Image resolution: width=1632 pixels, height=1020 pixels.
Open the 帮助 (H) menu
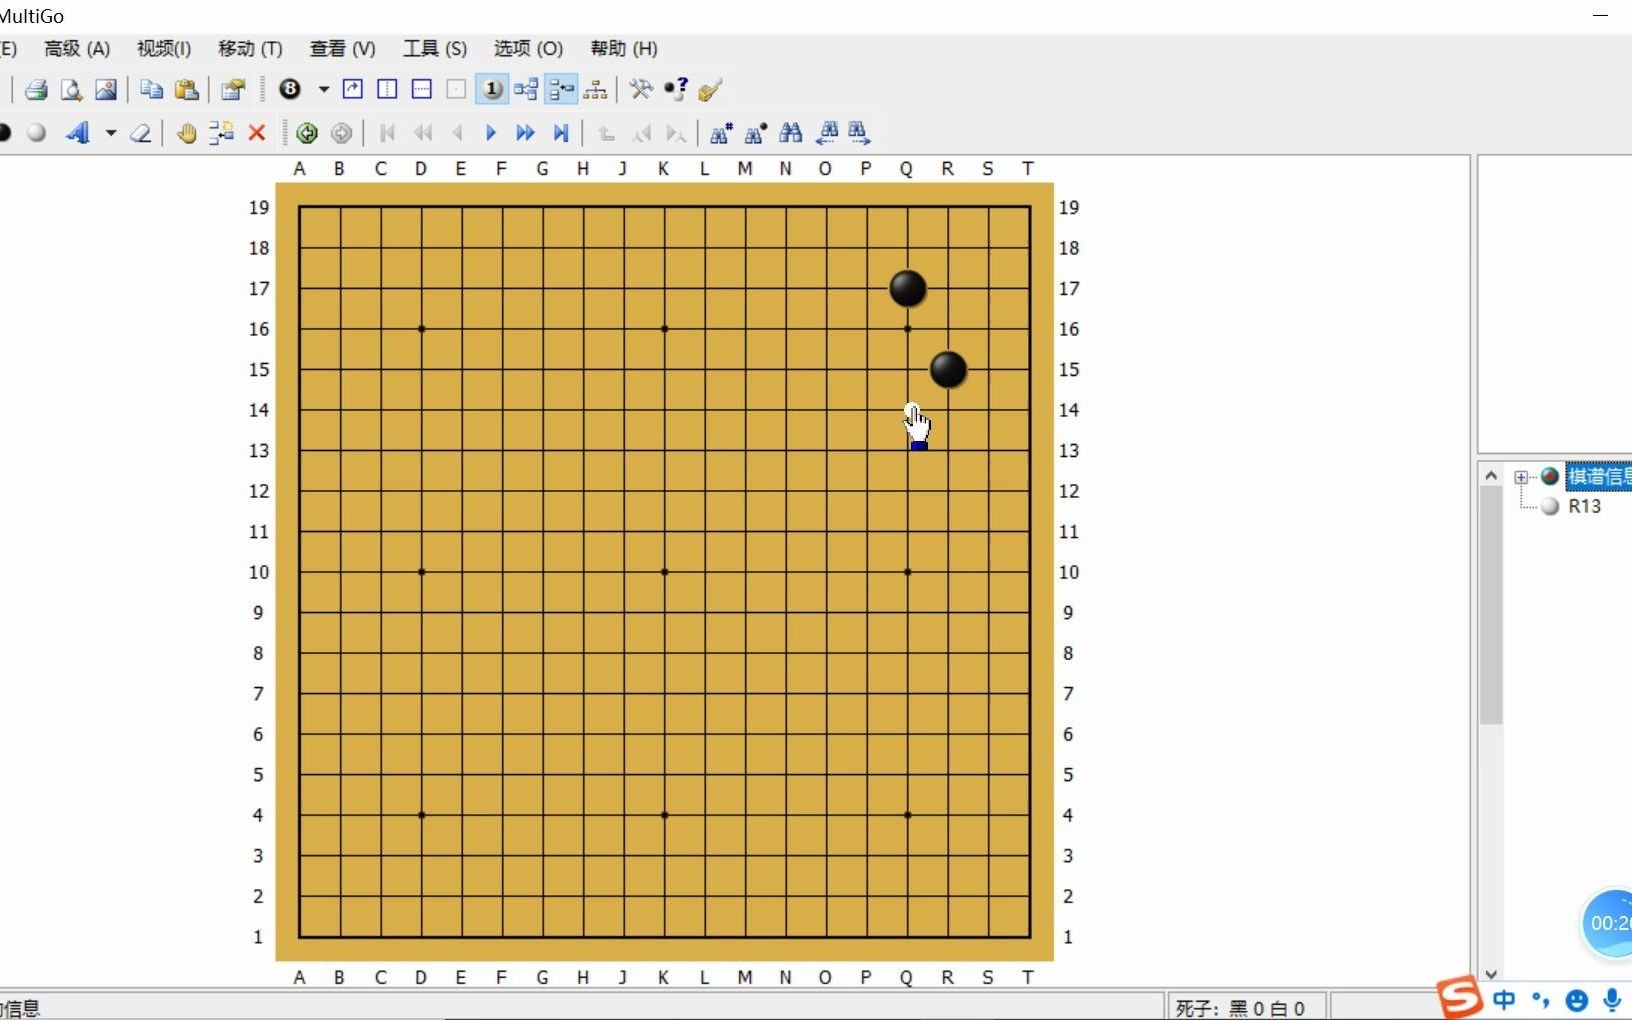click(624, 48)
